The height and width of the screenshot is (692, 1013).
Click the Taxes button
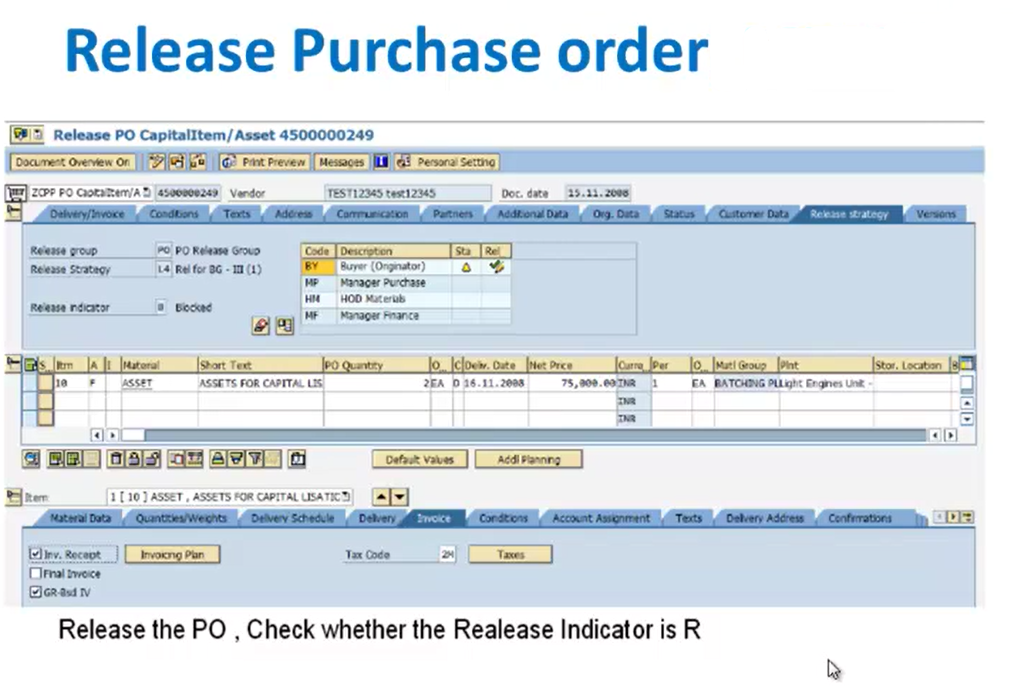click(x=510, y=554)
